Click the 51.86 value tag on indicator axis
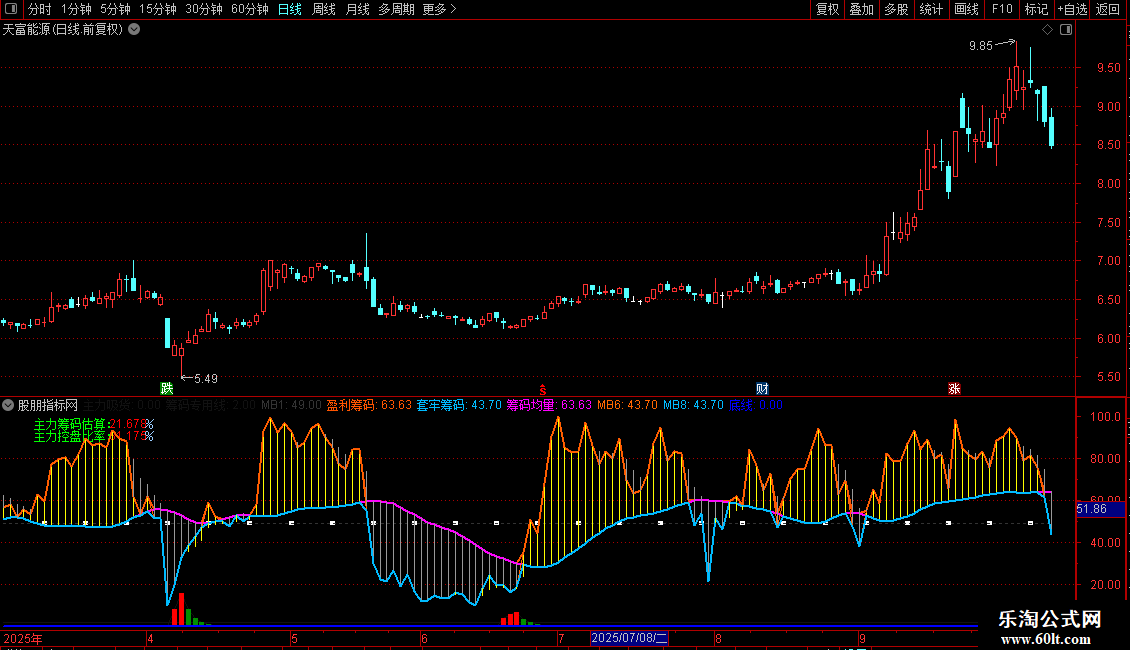Image resolution: width=1130 pixels, height=650 pixels. tap(1092, 509)
